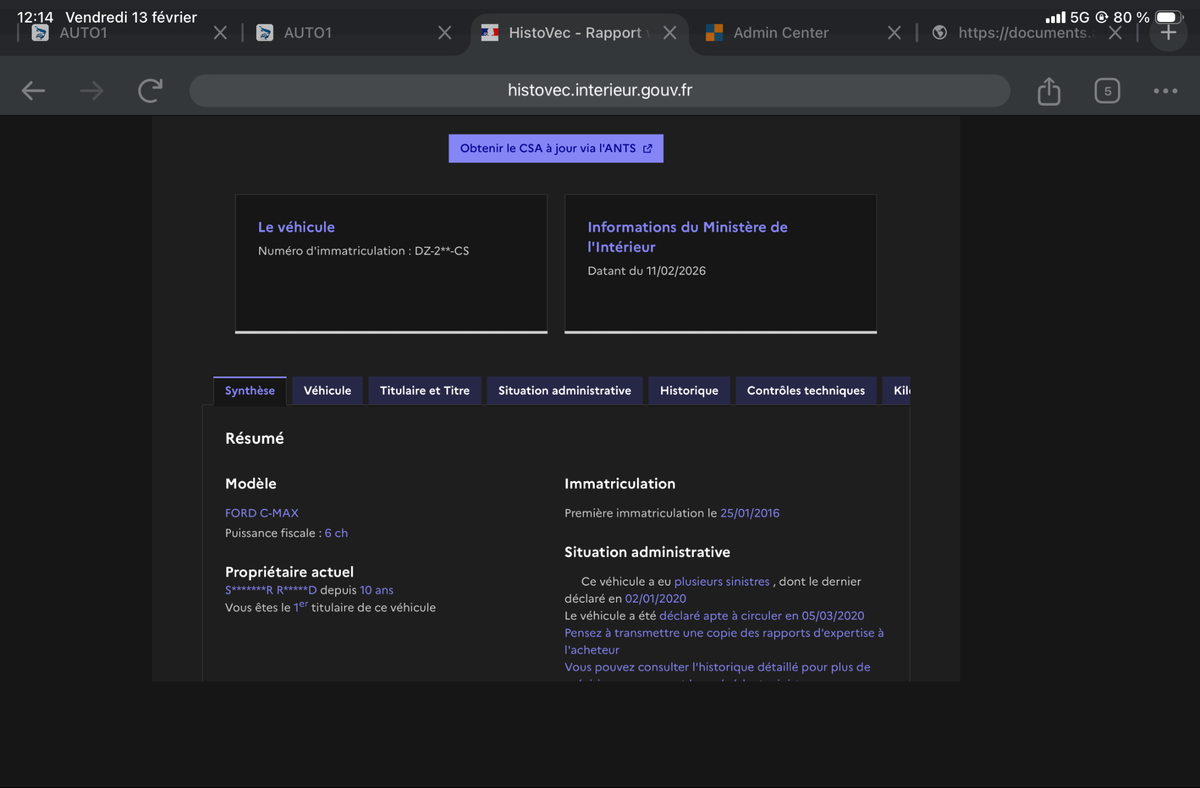The height and width of the screenshot is (788, 1200).
Task: Select the Synthèse tab
Action: pyautogui.click(x=249, y=391)
